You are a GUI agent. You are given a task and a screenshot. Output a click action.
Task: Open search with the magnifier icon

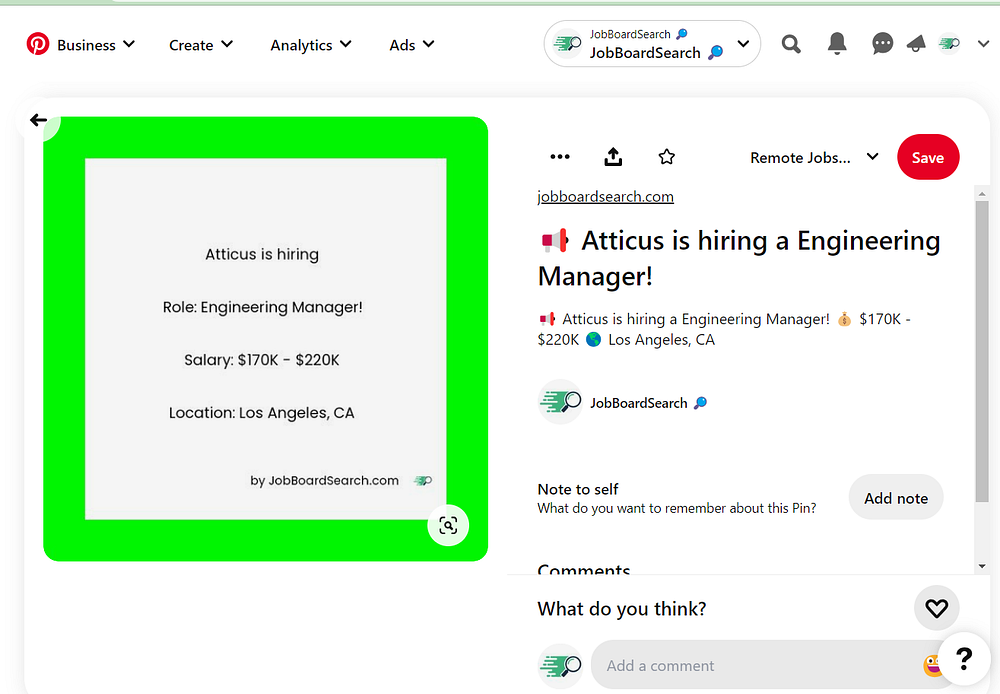[x=791, y=44]
